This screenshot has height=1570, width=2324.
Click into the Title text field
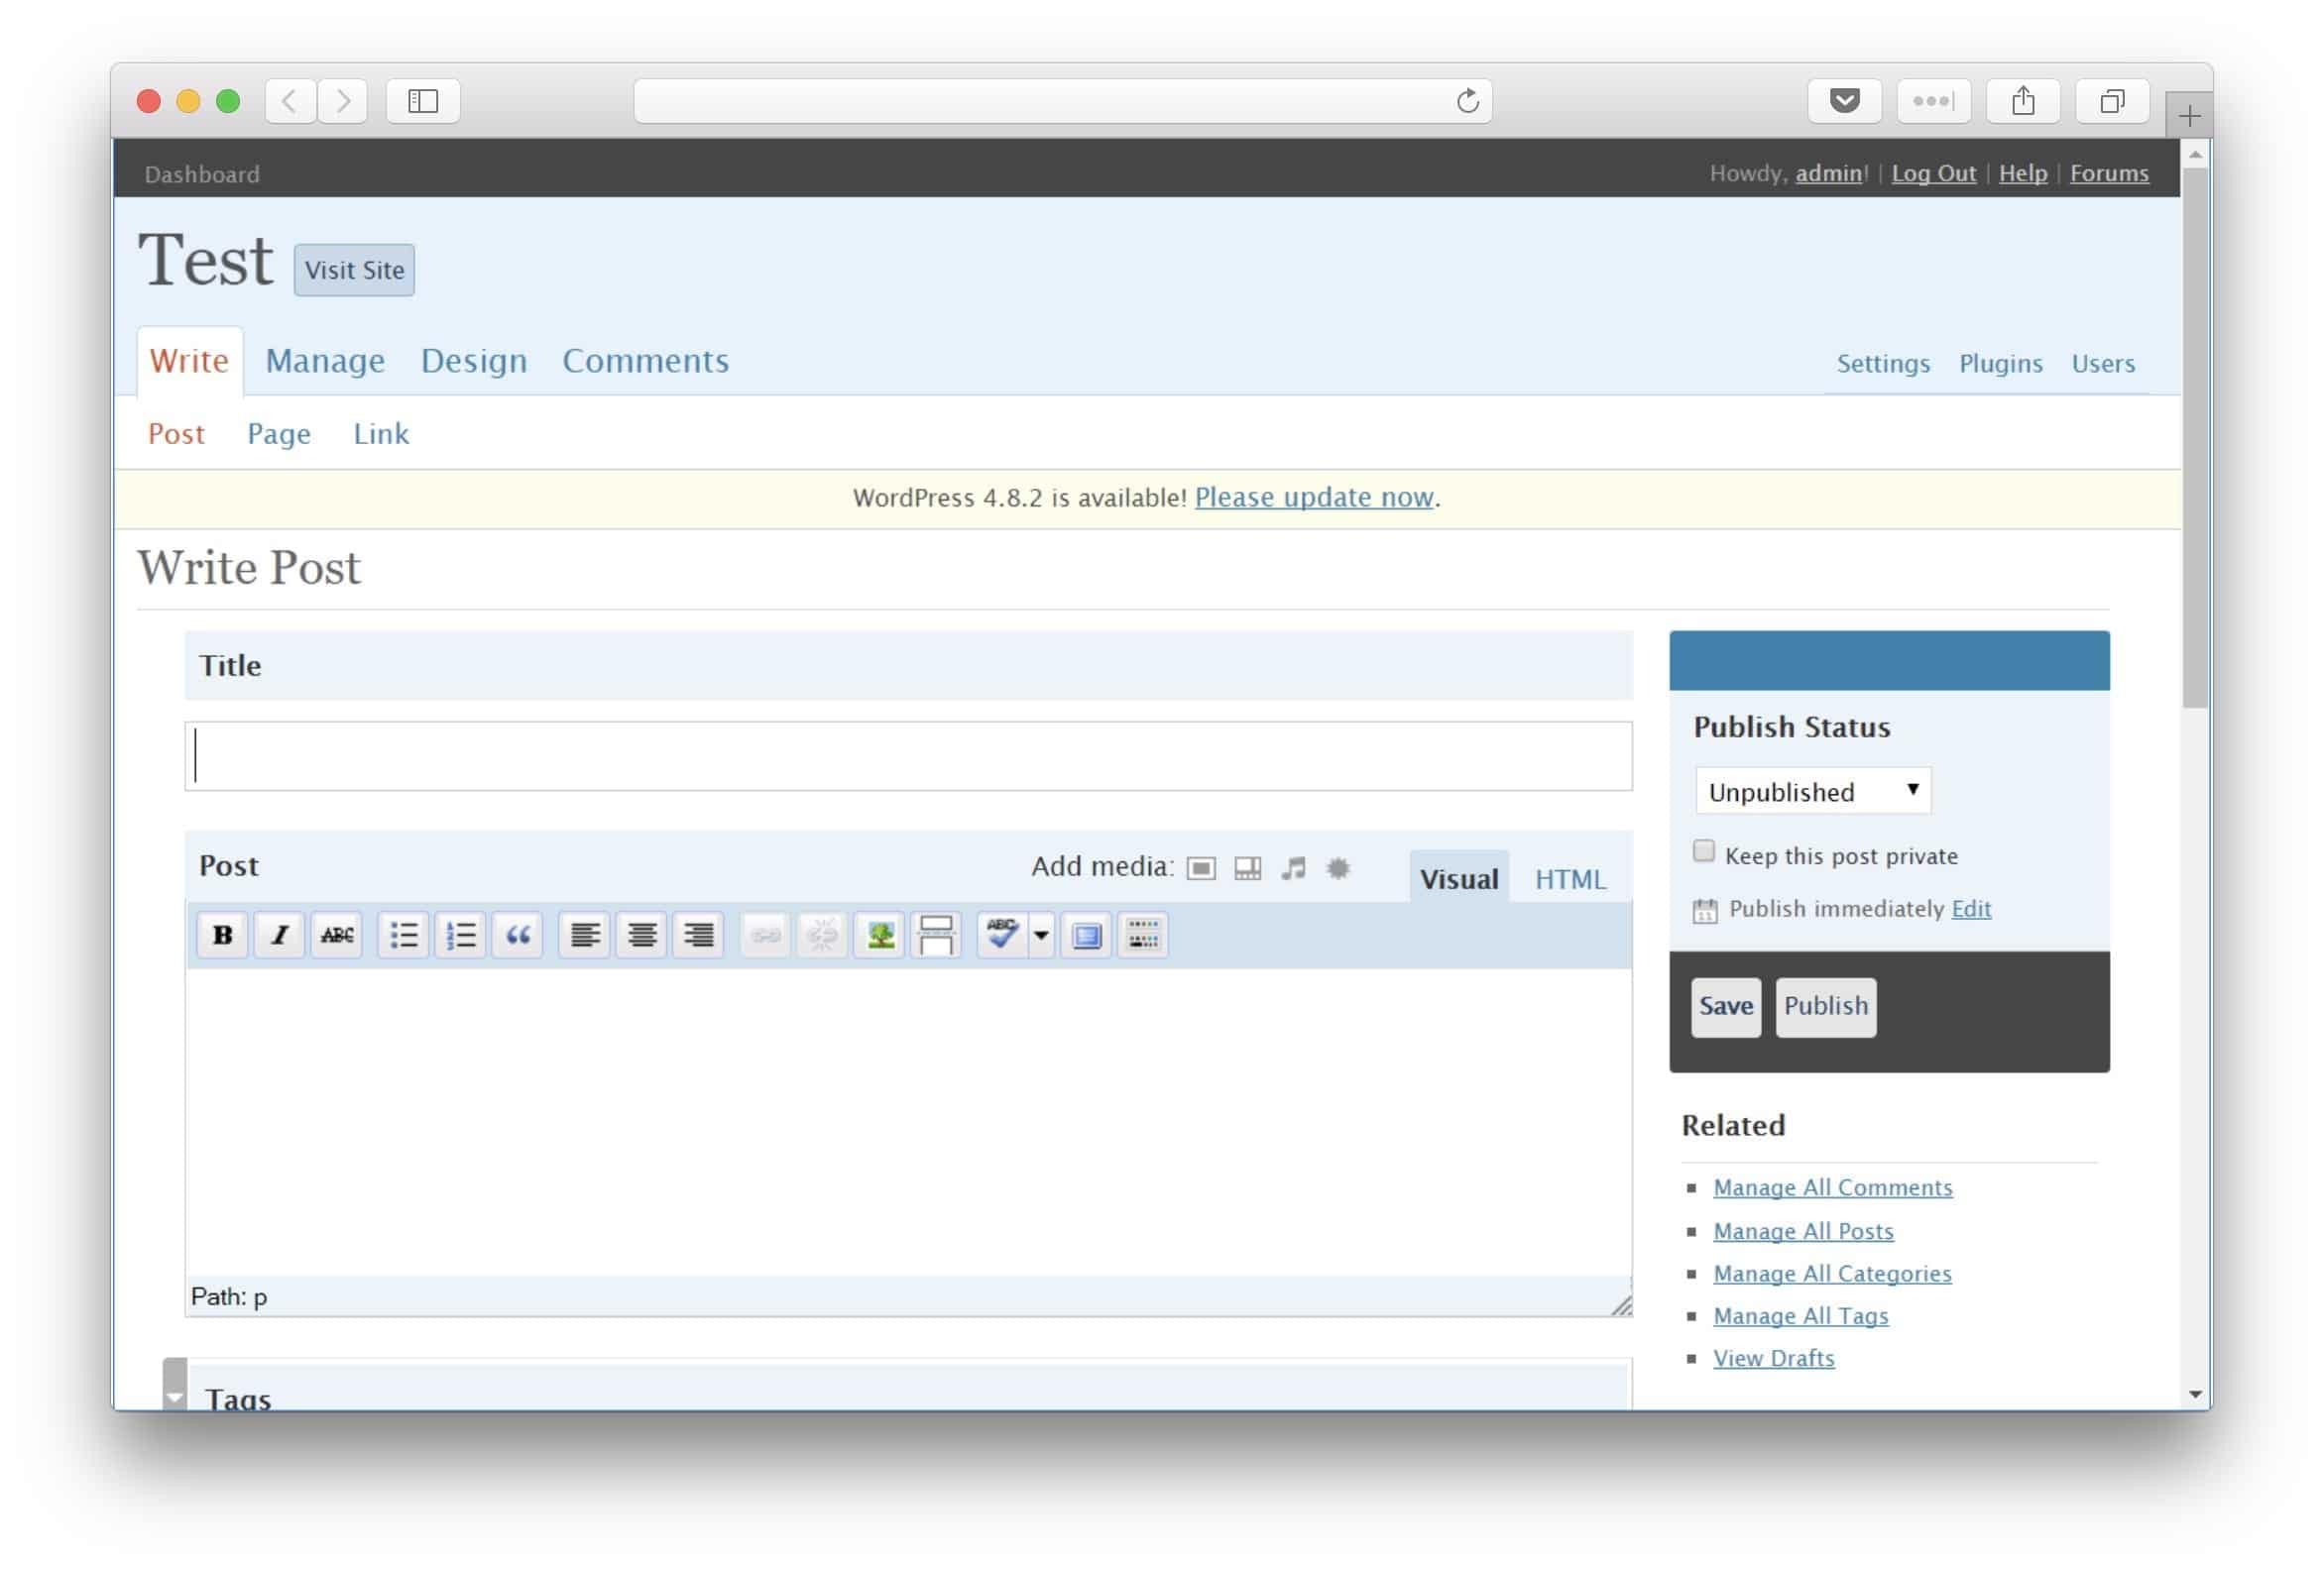(x=908, y=756)
